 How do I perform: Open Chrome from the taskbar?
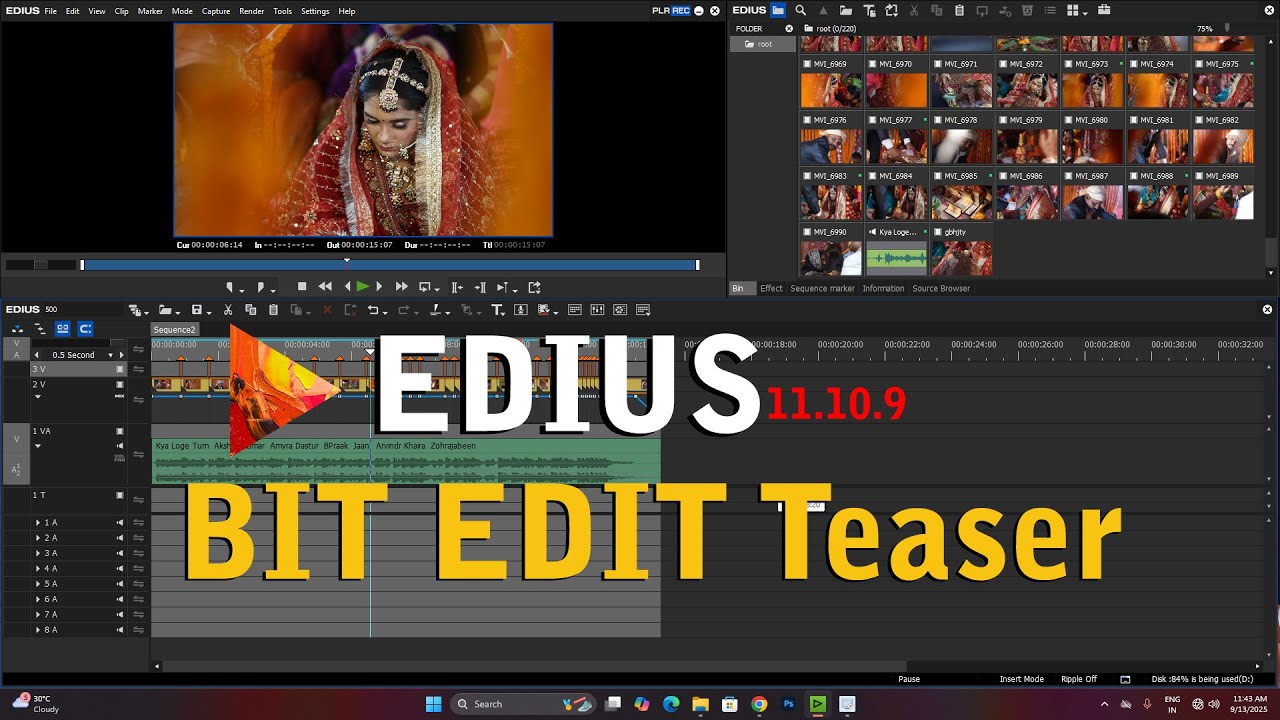point(759,704)
